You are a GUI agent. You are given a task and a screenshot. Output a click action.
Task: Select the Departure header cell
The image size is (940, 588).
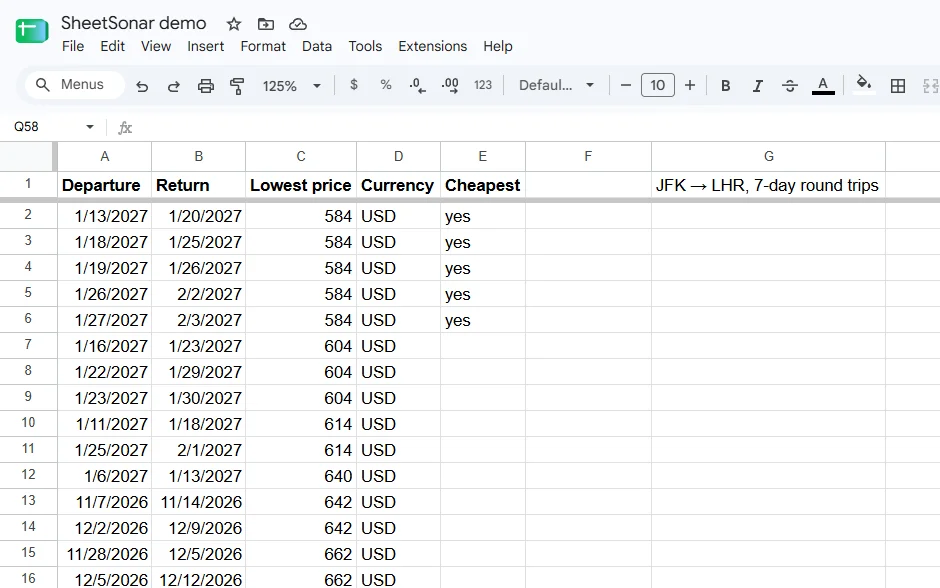(104, 185)
